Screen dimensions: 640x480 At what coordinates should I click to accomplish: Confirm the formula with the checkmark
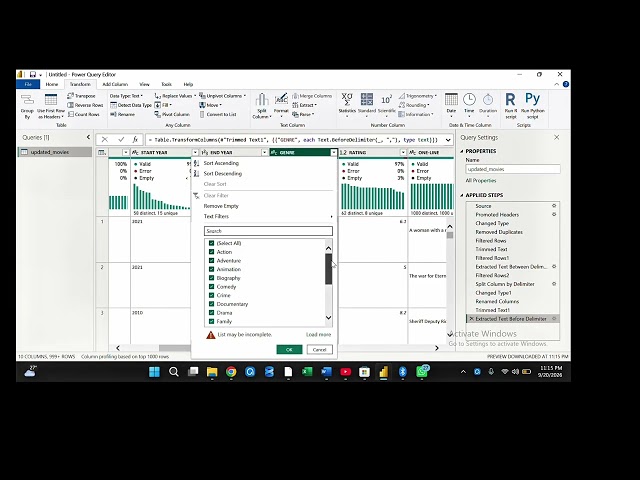pos(121,140)
